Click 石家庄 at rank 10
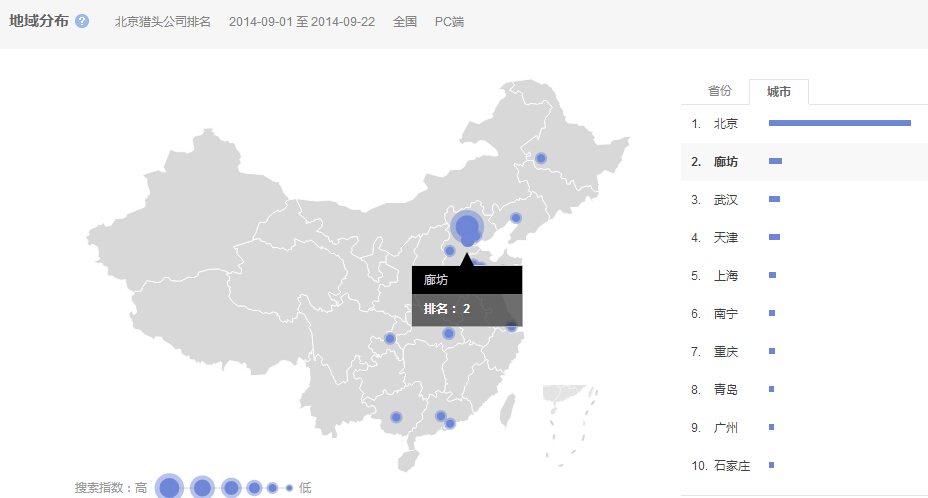This screenshot has height=498, width=928. (731, 466)
